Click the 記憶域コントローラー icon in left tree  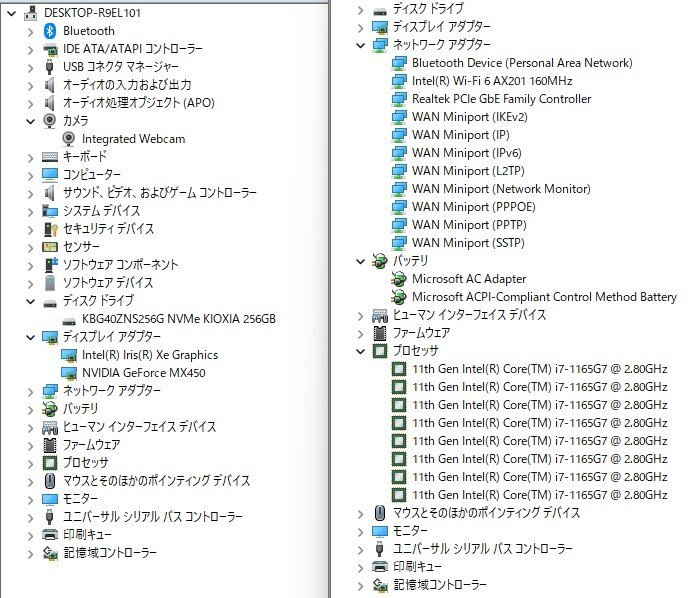point(50,553)
